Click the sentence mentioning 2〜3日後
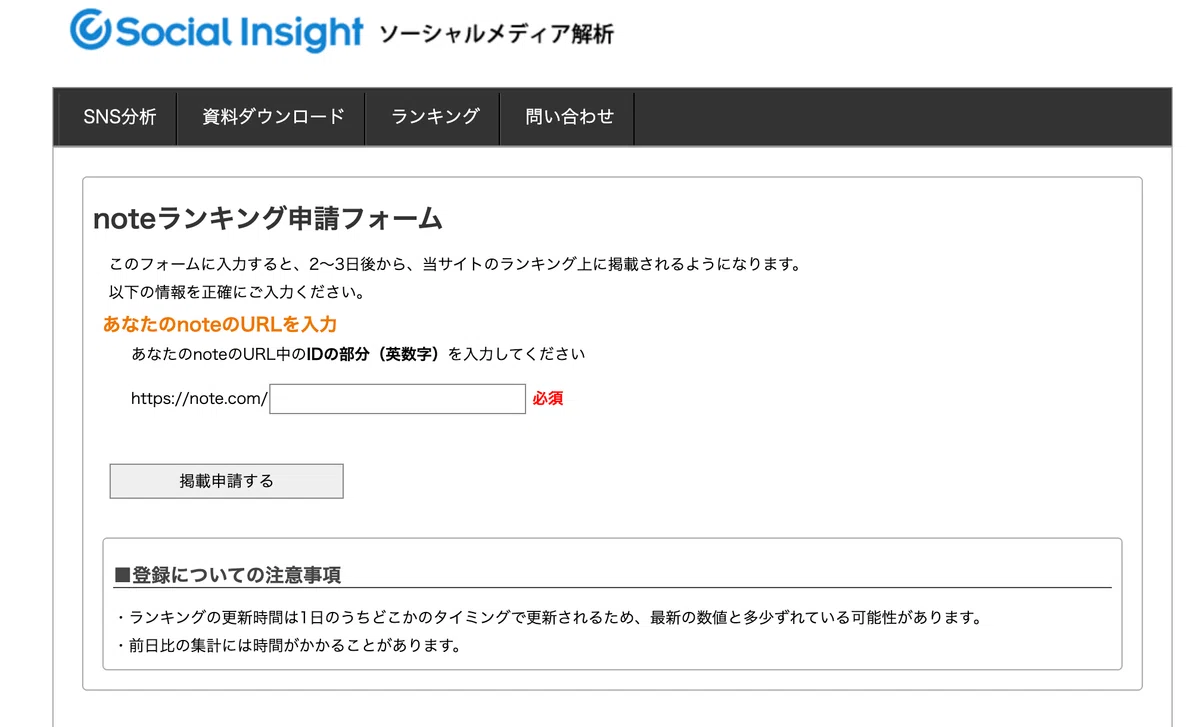1200x727 pixels. click(455, 265)
